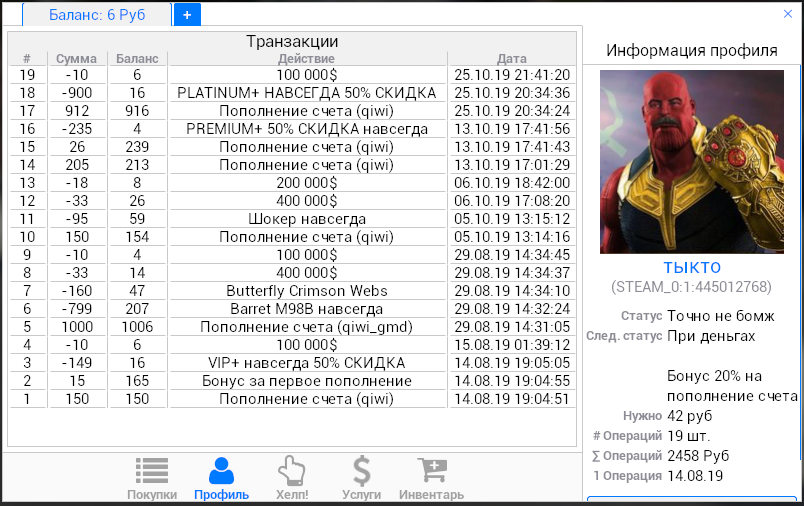Image resolution: width=804 pixels, height=506 pixels.
Task: Select the Шокер навсегда transaction row
Action: (x=307, y=219)
